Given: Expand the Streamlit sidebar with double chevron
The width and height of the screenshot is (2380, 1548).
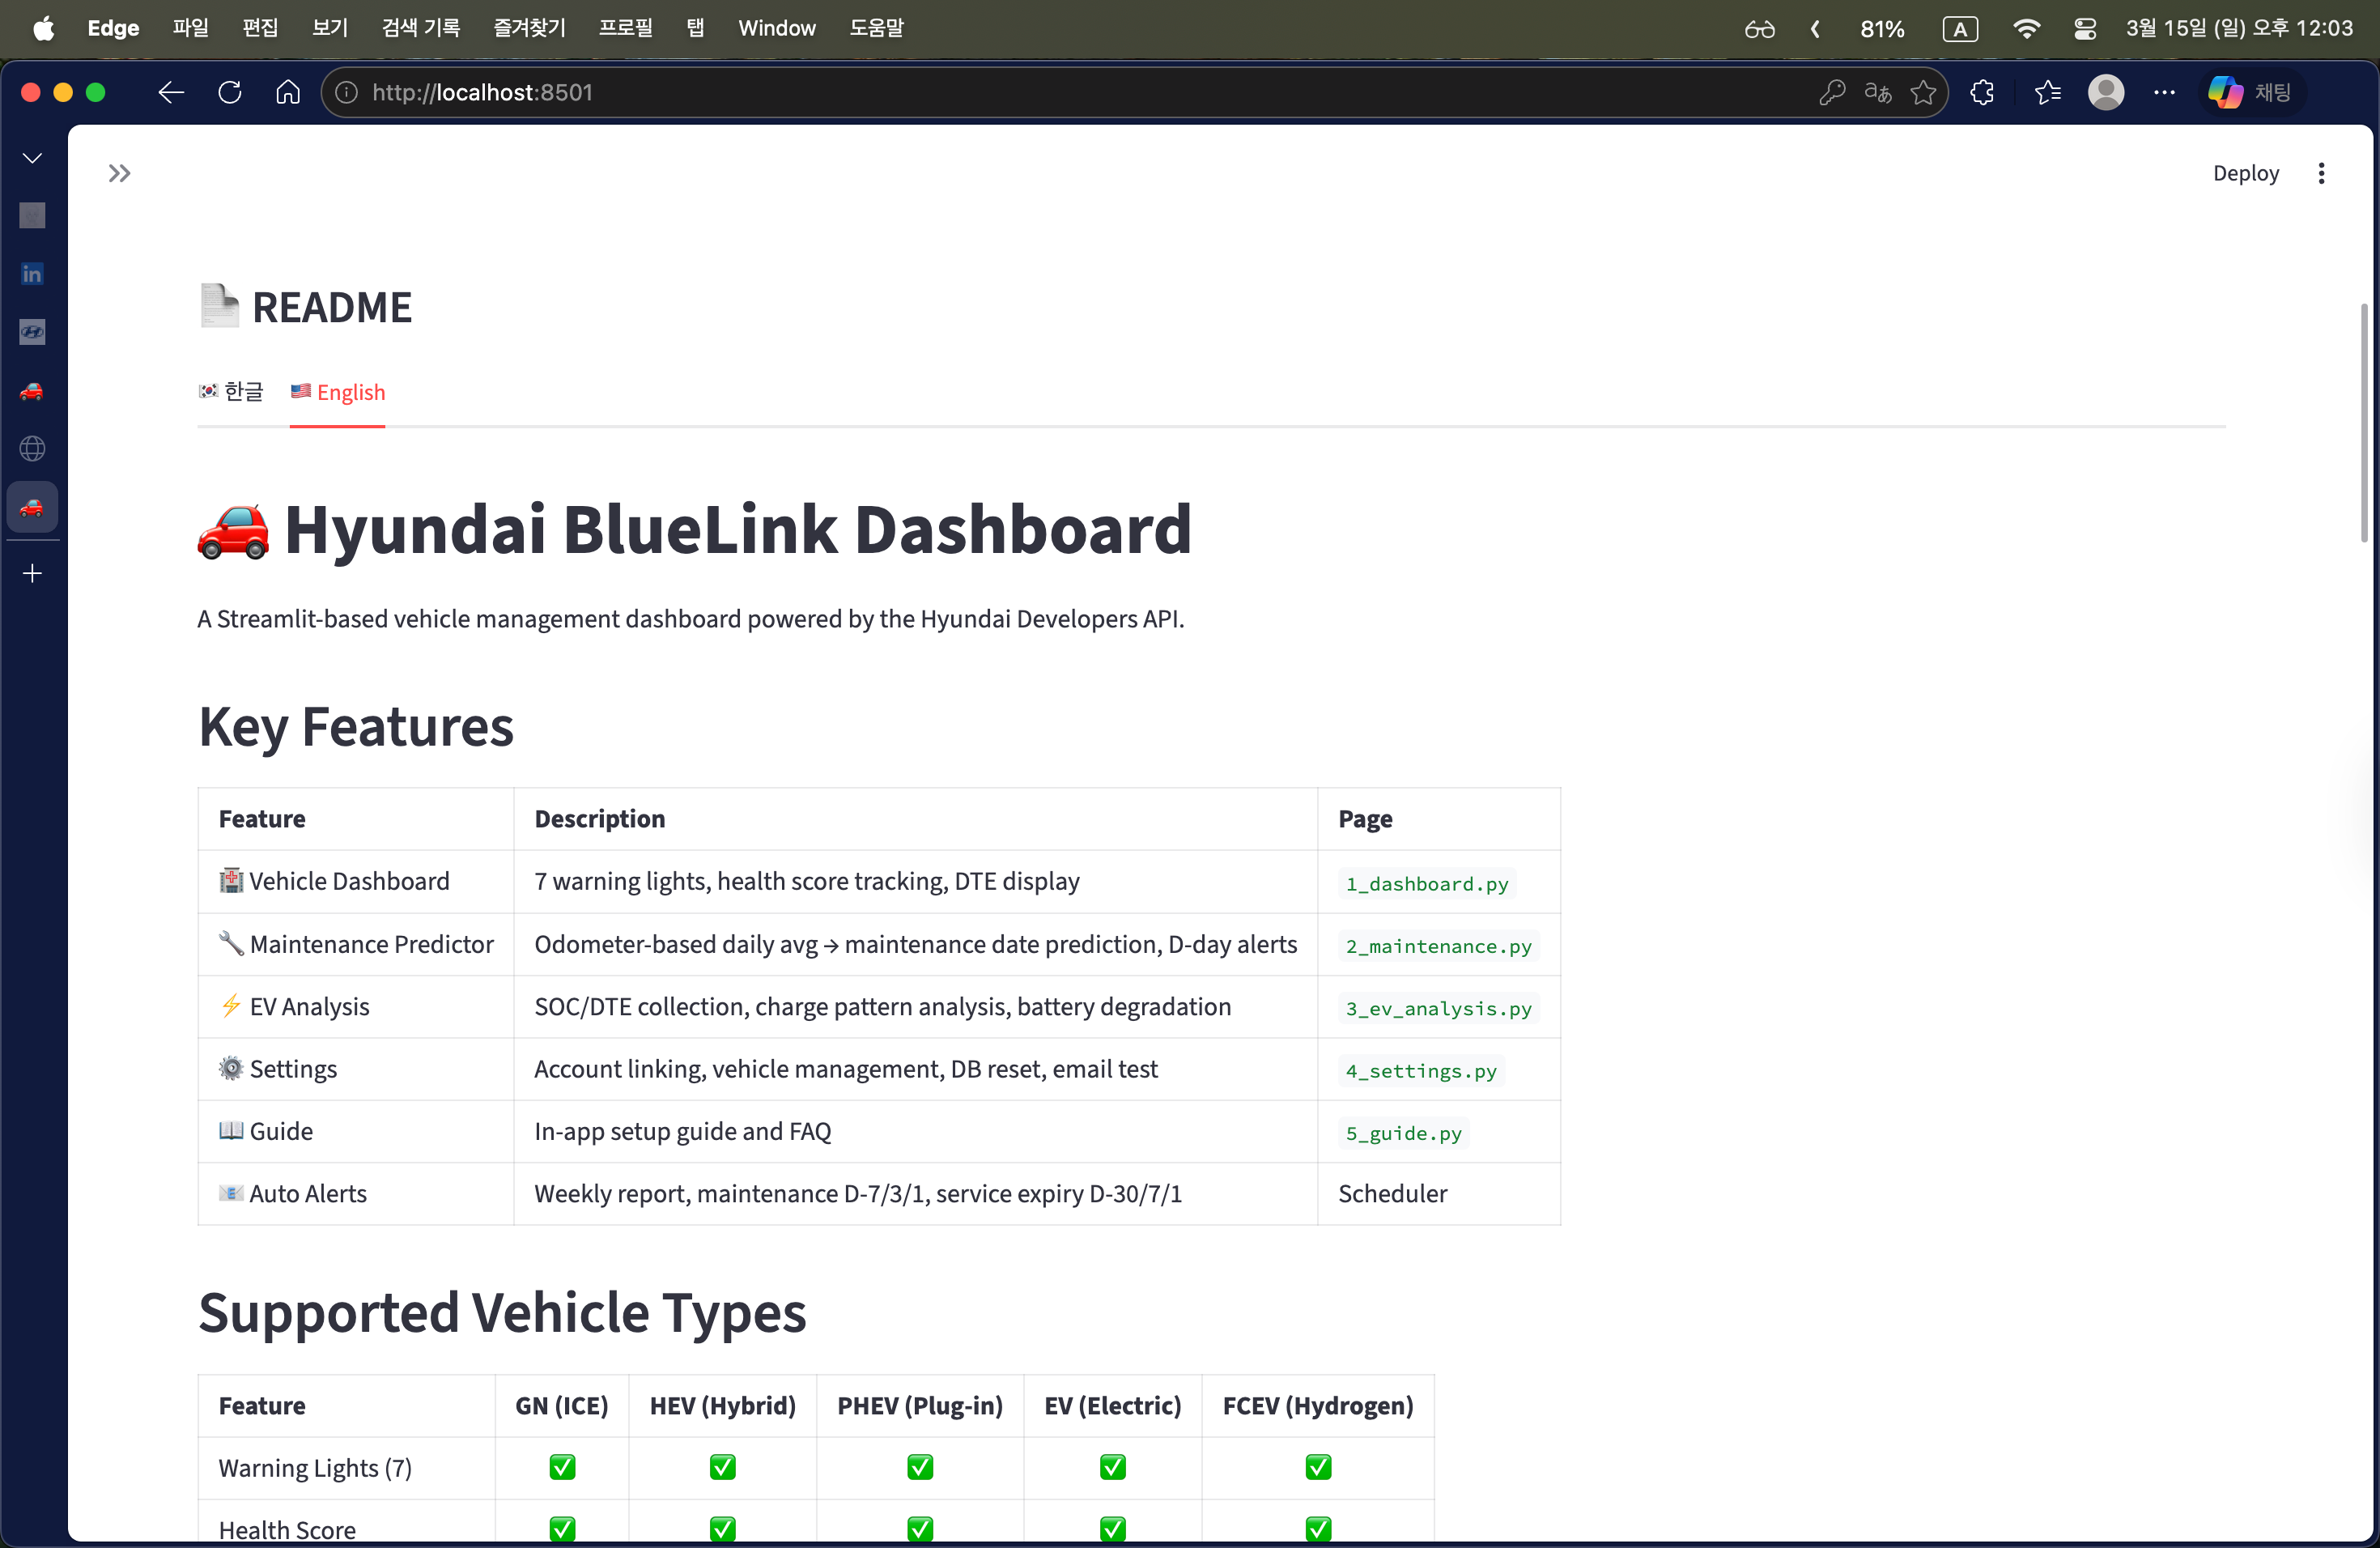Looking at the screenshot, I should click(x=119, y=172).
